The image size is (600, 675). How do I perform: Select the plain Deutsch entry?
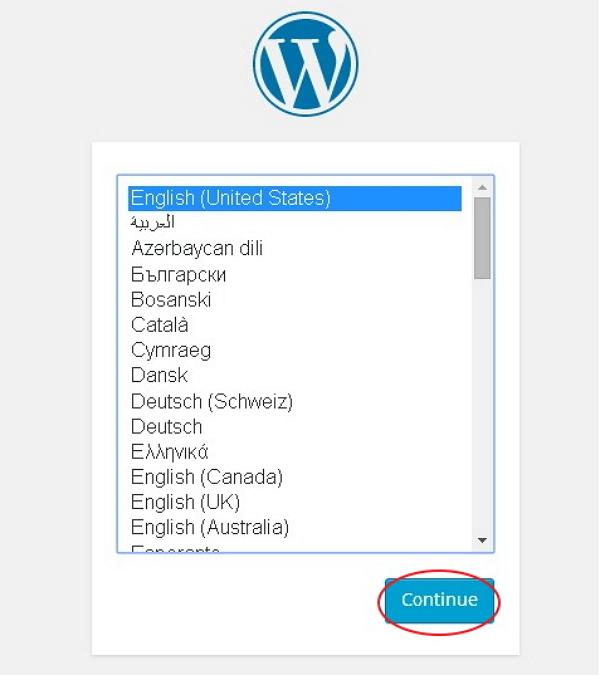point(166,426)
